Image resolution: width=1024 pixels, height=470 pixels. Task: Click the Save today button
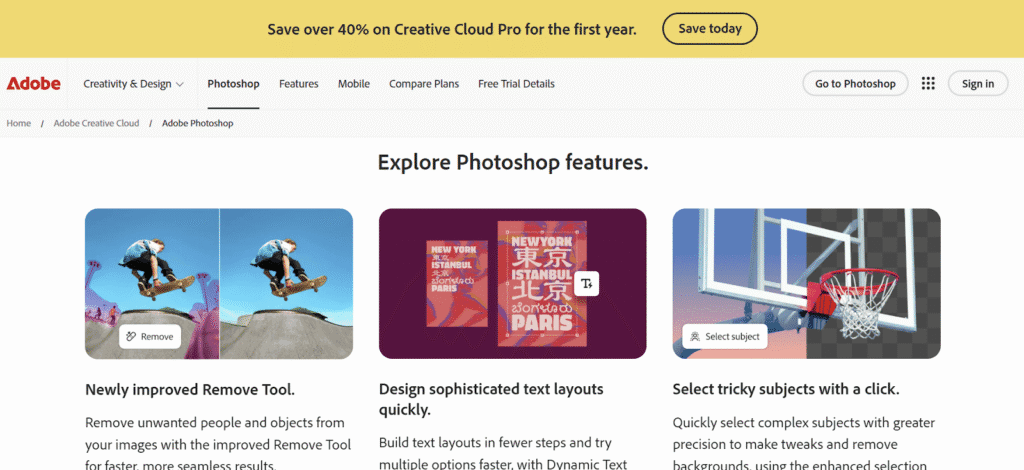pos(710,29)
